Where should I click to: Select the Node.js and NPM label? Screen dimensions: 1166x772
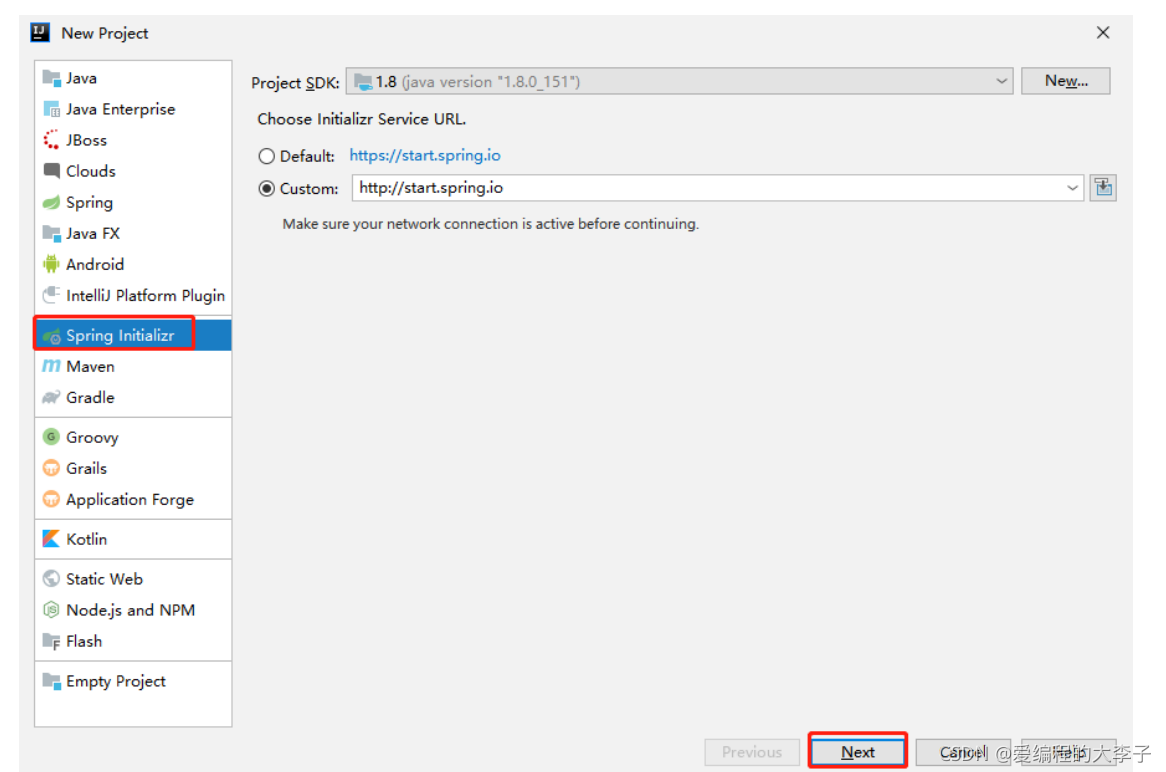[130, 611]
